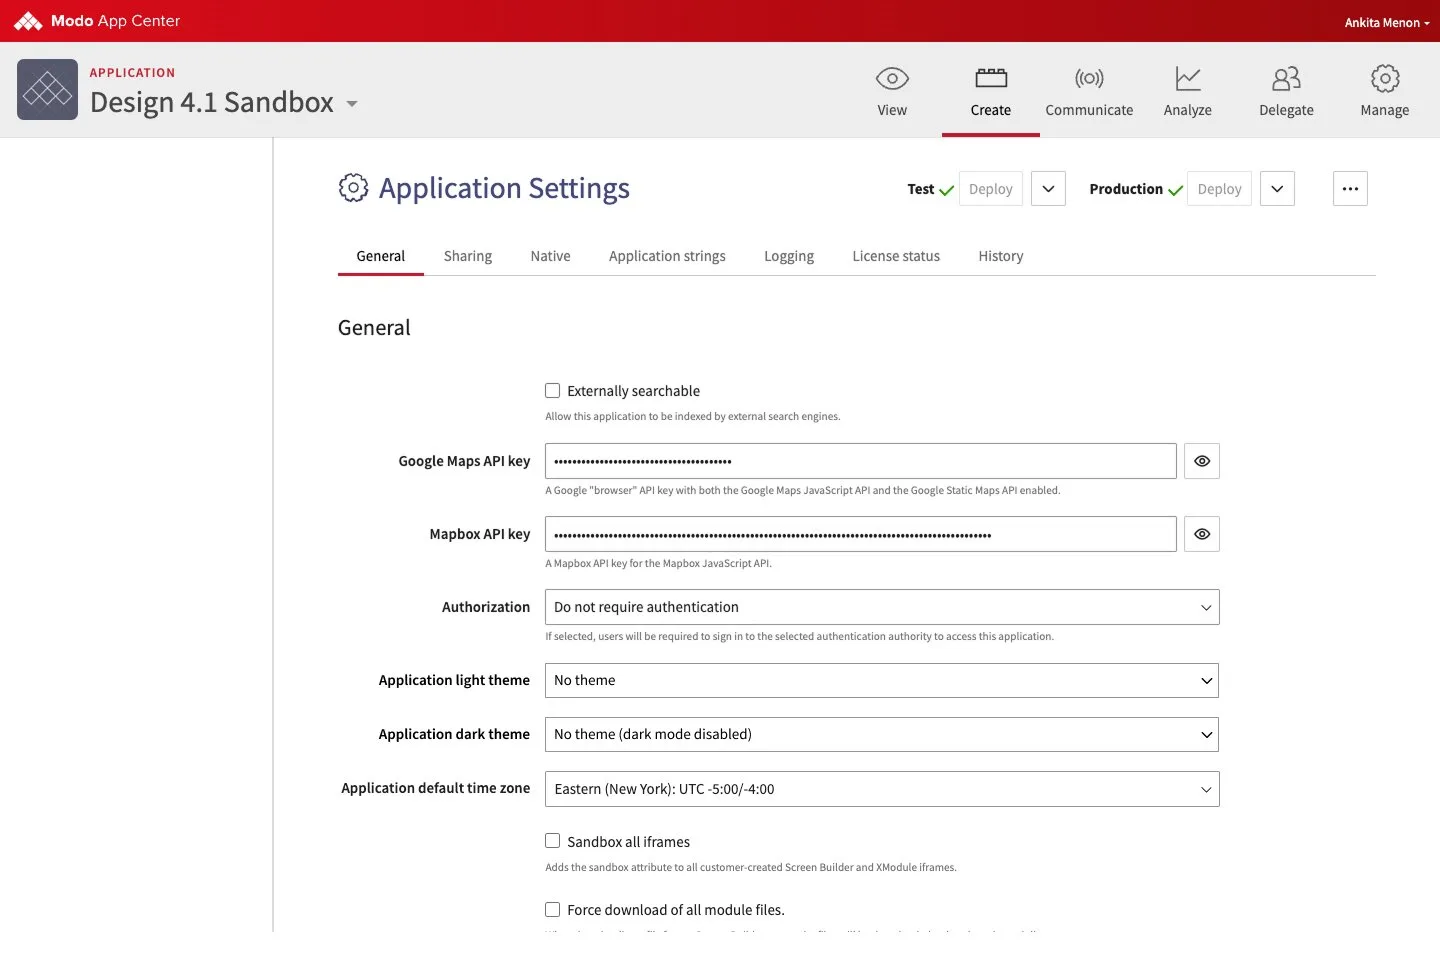This screenshot has height=970, width=1440.
Task: Reveal the Google Maps API key
Action: coord(1202,461)
